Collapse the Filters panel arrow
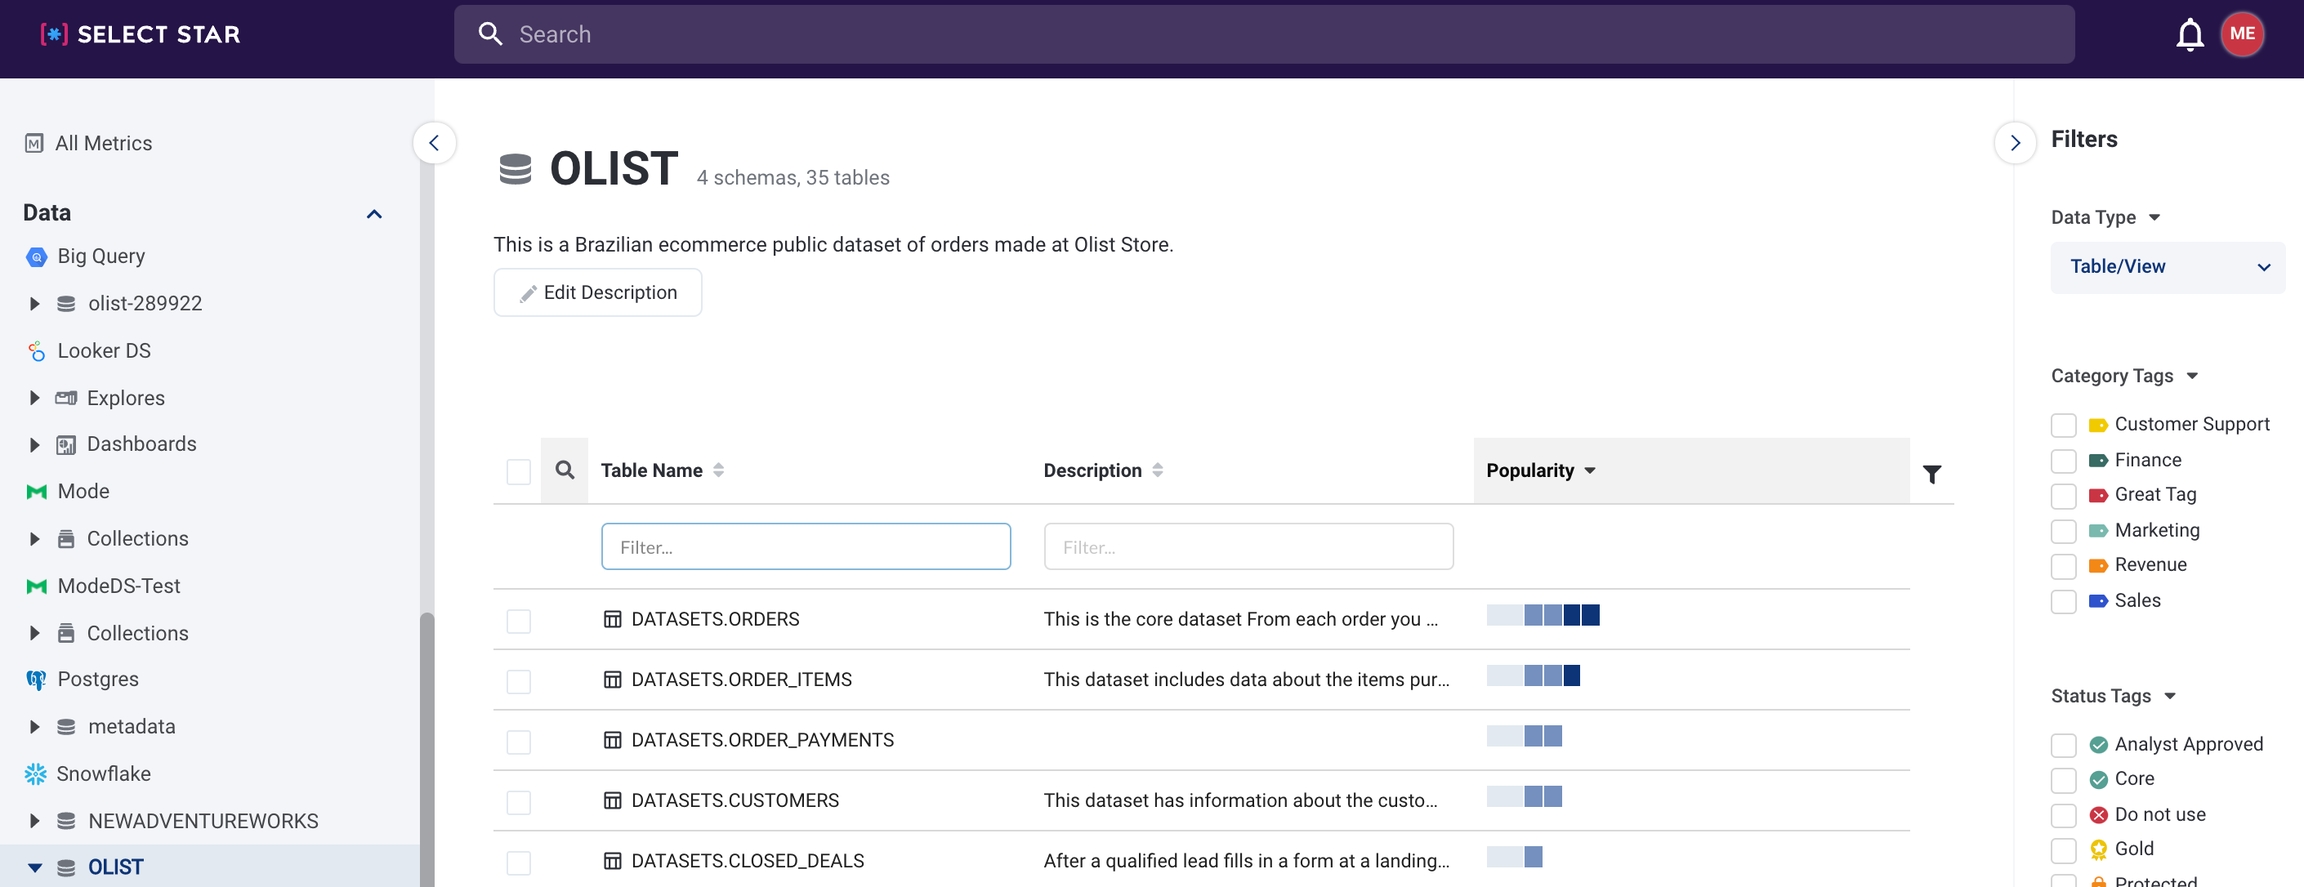Image resolution: width=2304 pixels, height=887 pixels. [2015, 143]
